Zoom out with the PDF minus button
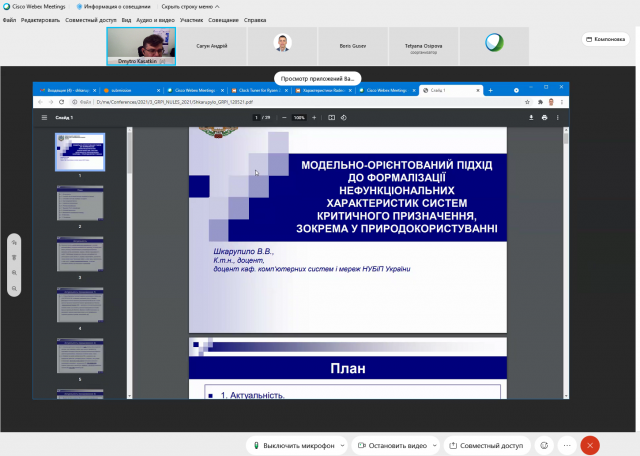 284,118
